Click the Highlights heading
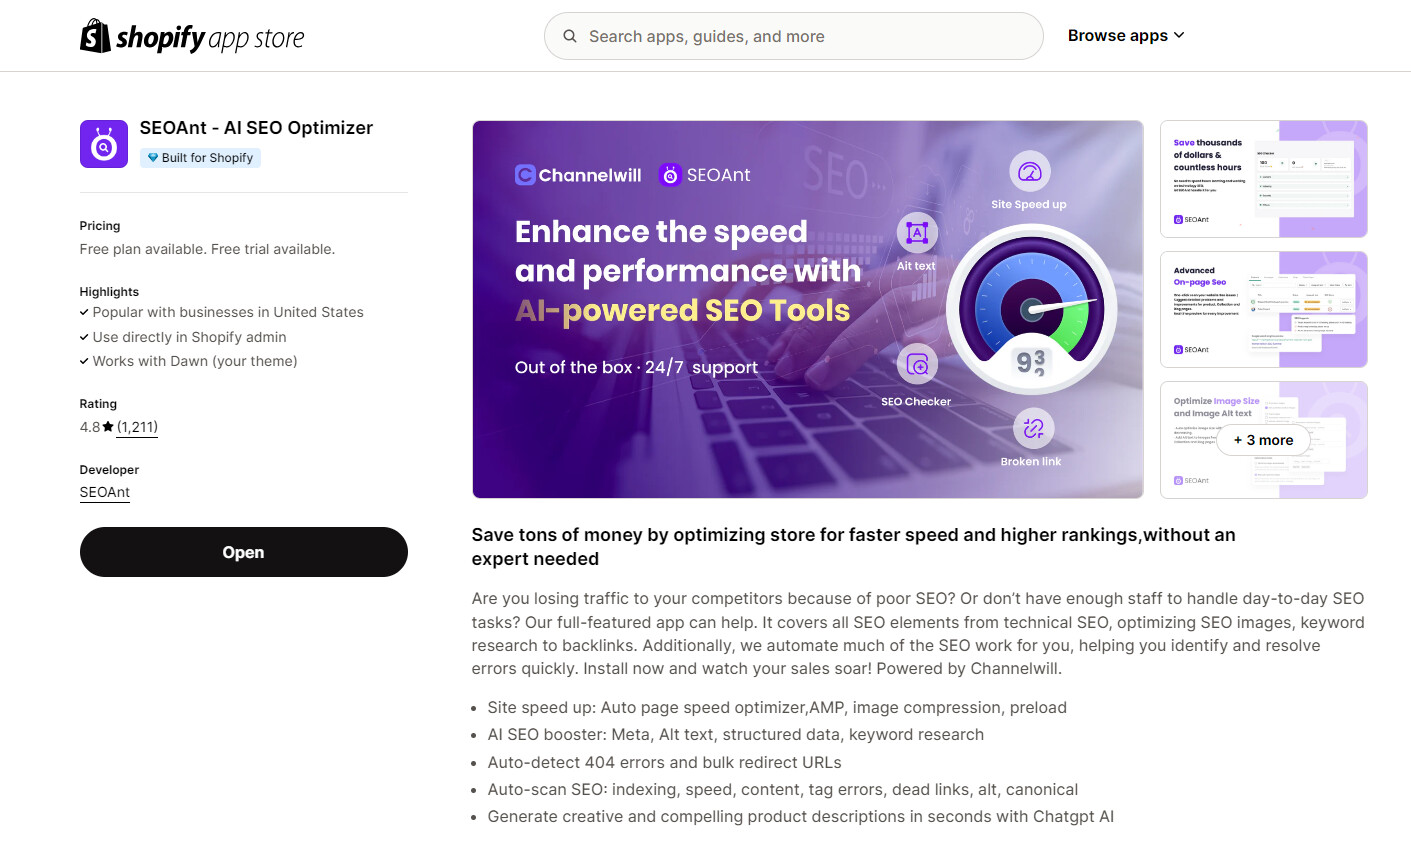Viewport: 1411px width, 851px height. pyautogui.click(x=109, y=292)
